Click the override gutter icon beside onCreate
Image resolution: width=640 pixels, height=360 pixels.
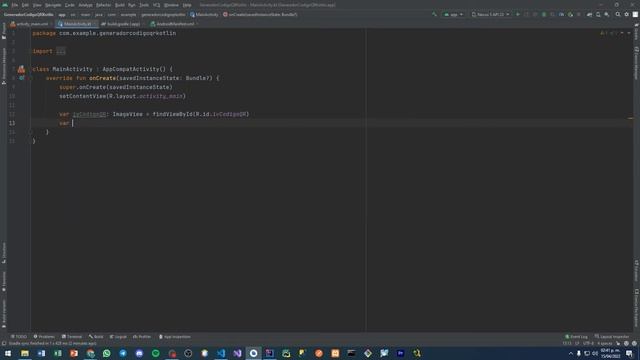22,78
